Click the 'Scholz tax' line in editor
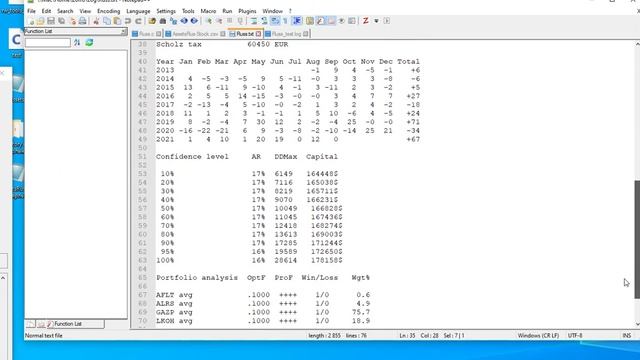This screenshot has width=640, height=360. pyautogui.click(x=222, y=44)
